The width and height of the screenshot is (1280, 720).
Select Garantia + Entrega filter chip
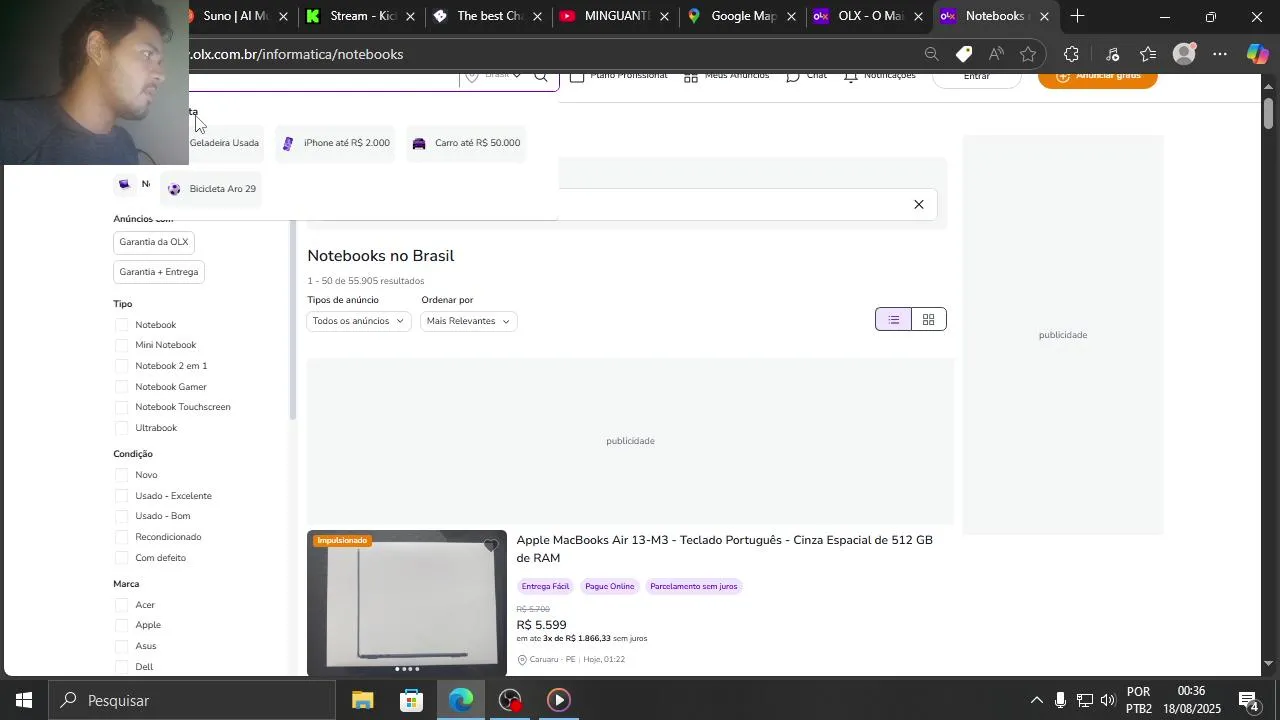click(x=159, y=272)
